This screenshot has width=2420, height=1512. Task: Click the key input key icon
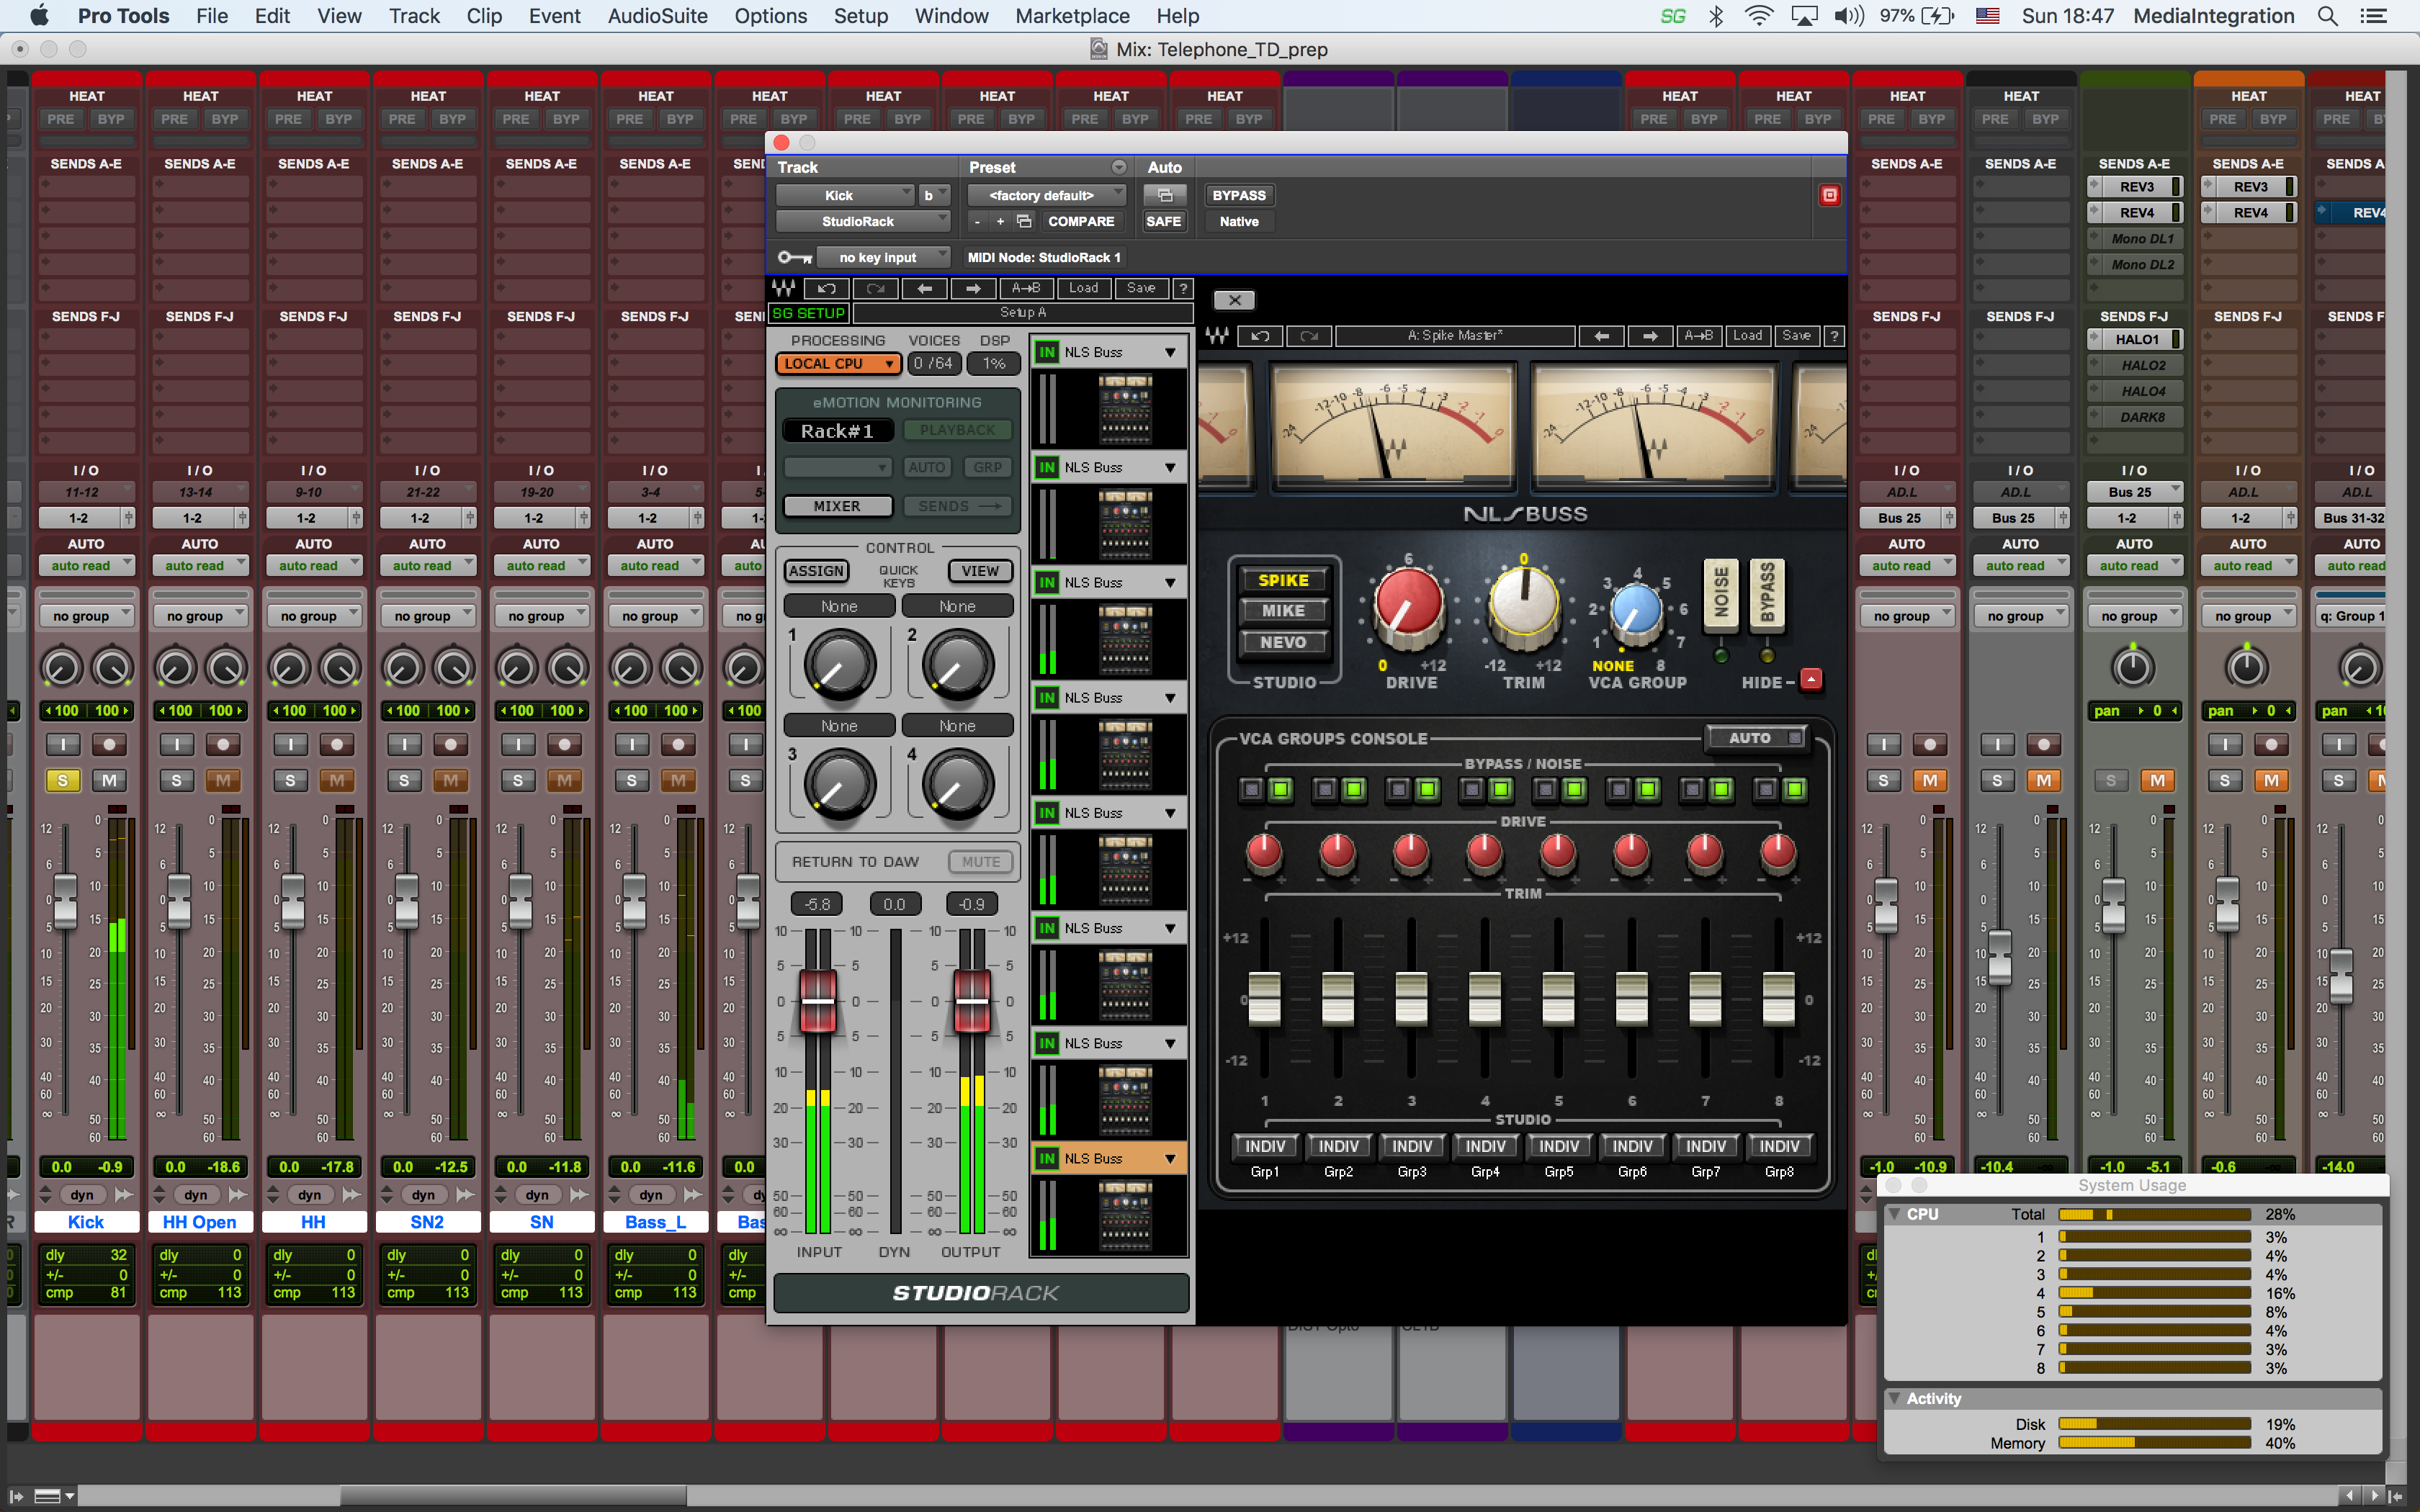pyautogui.click(x=794, y=257)
